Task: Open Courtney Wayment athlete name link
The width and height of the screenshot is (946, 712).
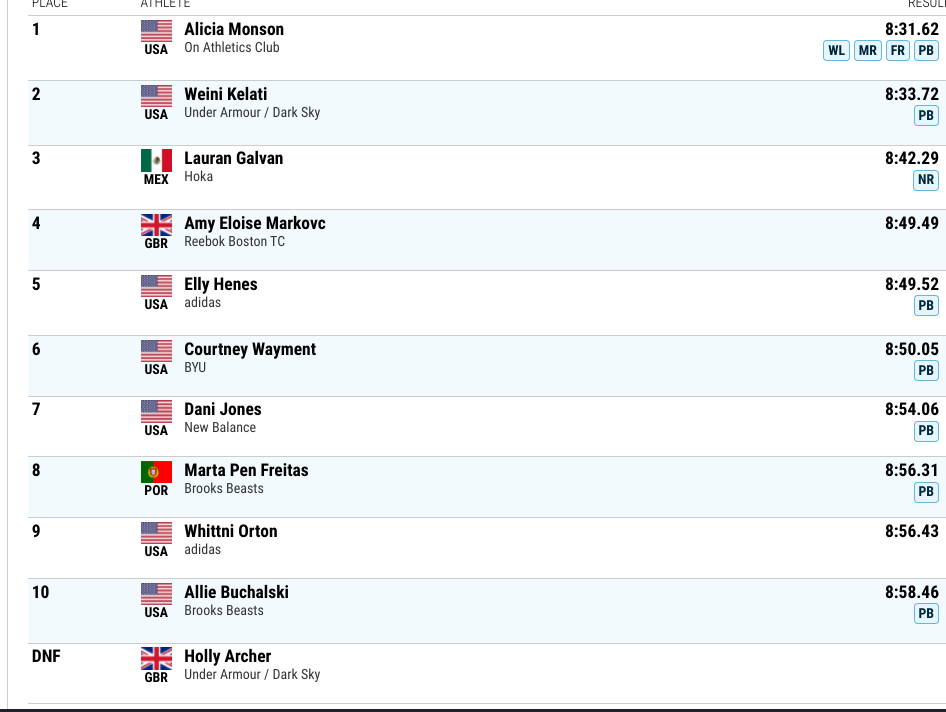Action: pyautogui.click(x=250, y=349)
